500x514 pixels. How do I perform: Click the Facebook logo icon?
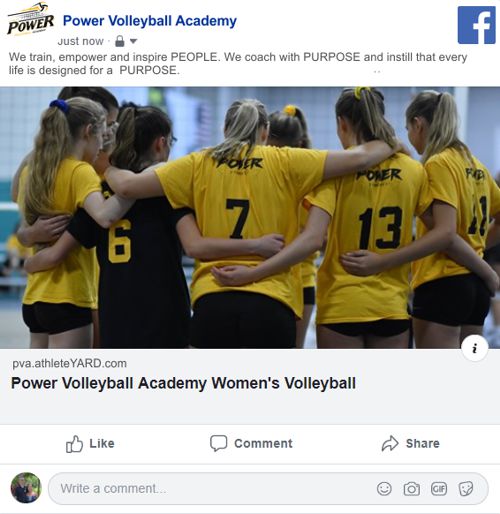[476, 25]
